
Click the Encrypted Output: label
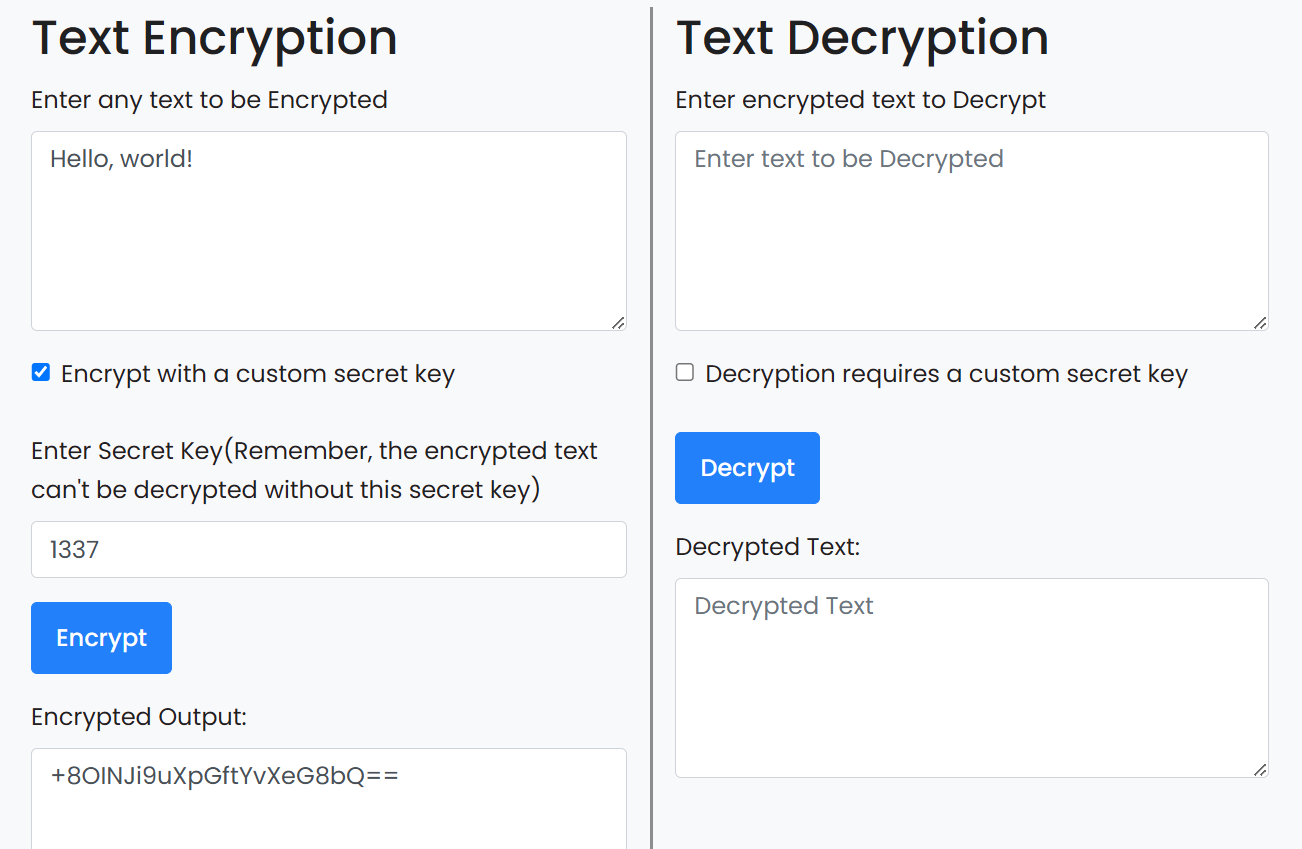click(x=139, y=717)
